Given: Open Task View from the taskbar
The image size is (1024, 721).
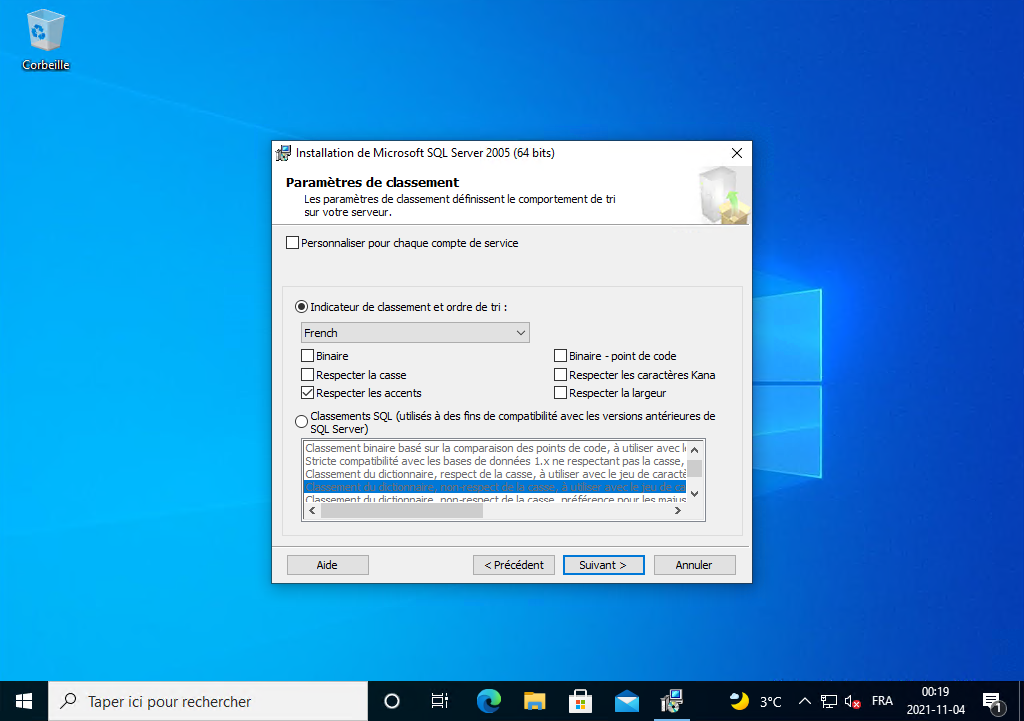Looking at the screenshot, I should tap(438, 700).
